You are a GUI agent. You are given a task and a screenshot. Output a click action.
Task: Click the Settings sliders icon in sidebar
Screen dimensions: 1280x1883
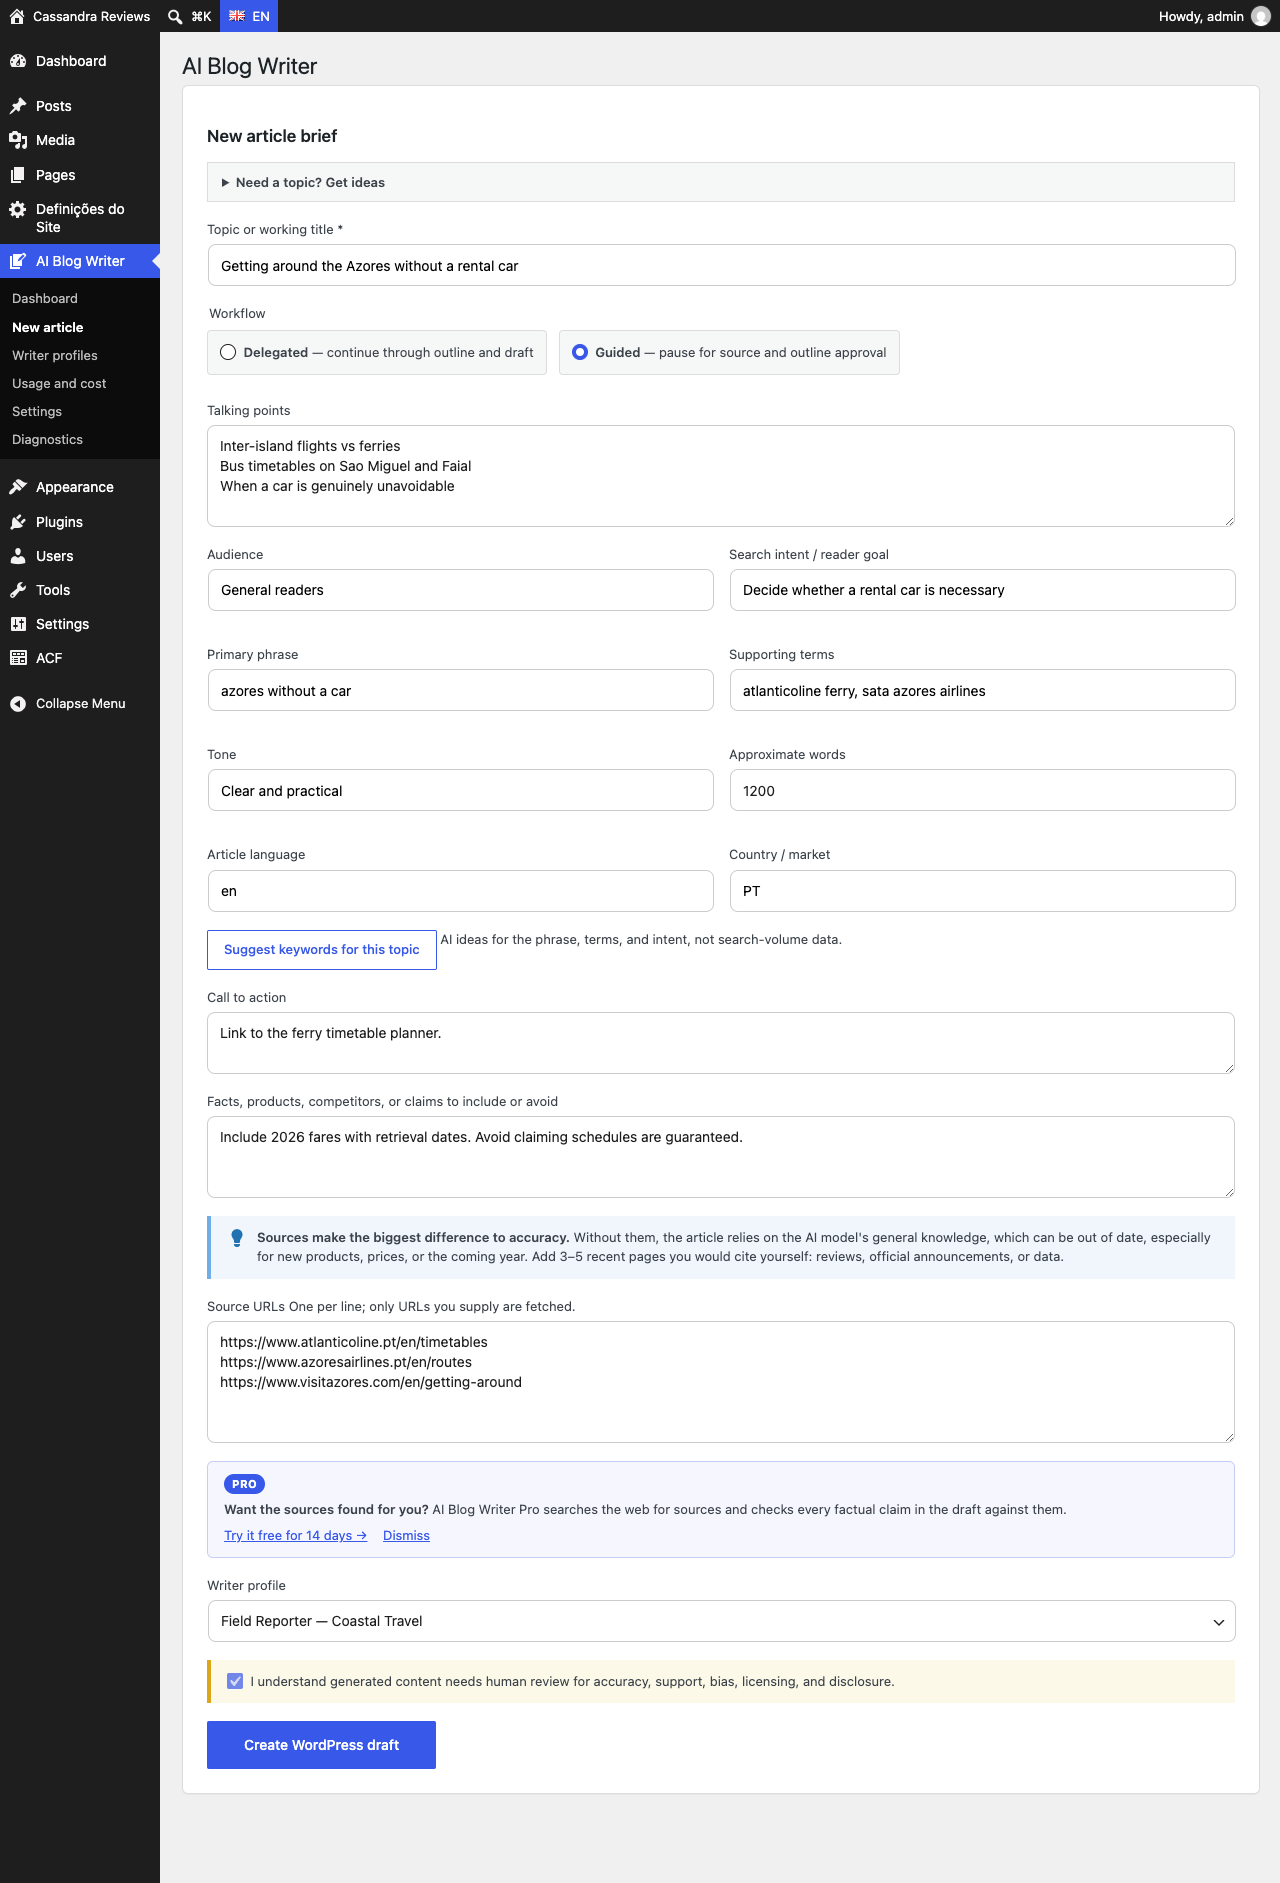pos(18,624)
